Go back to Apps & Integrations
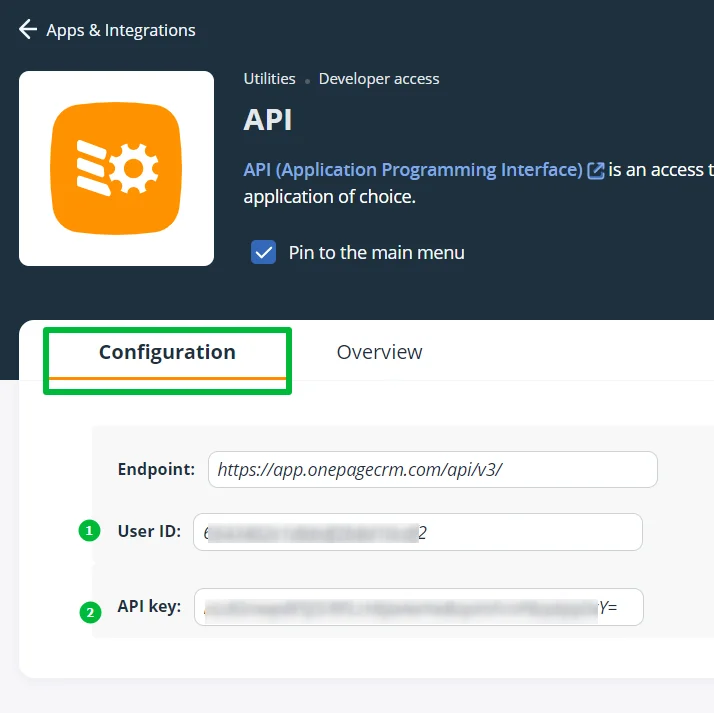This screenshot has height=713, width=714. [x=121, y=30]
